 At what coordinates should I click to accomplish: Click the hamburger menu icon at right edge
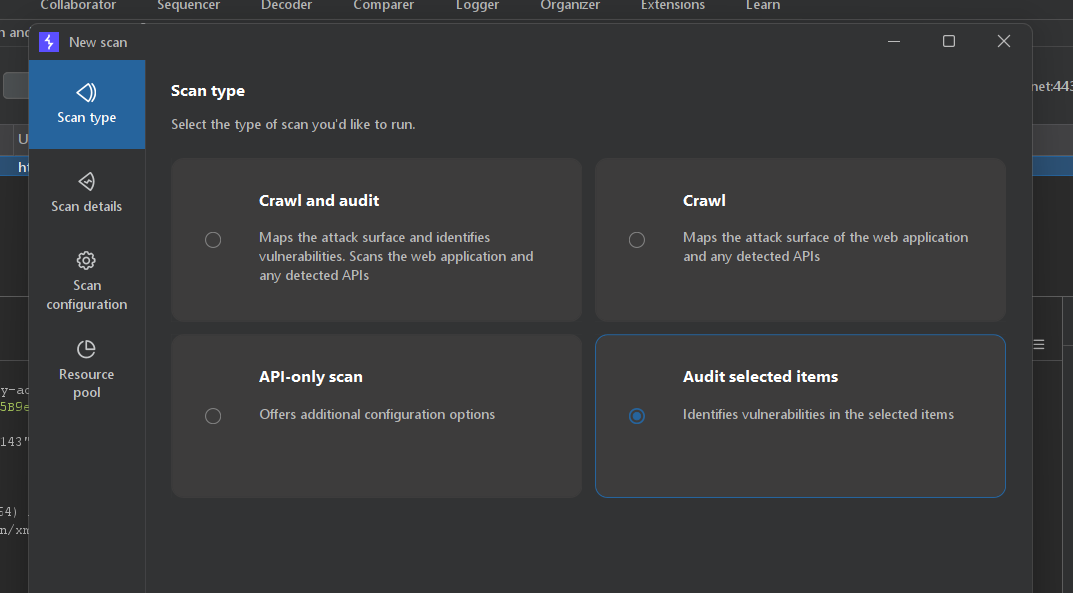coord(1039,344)
